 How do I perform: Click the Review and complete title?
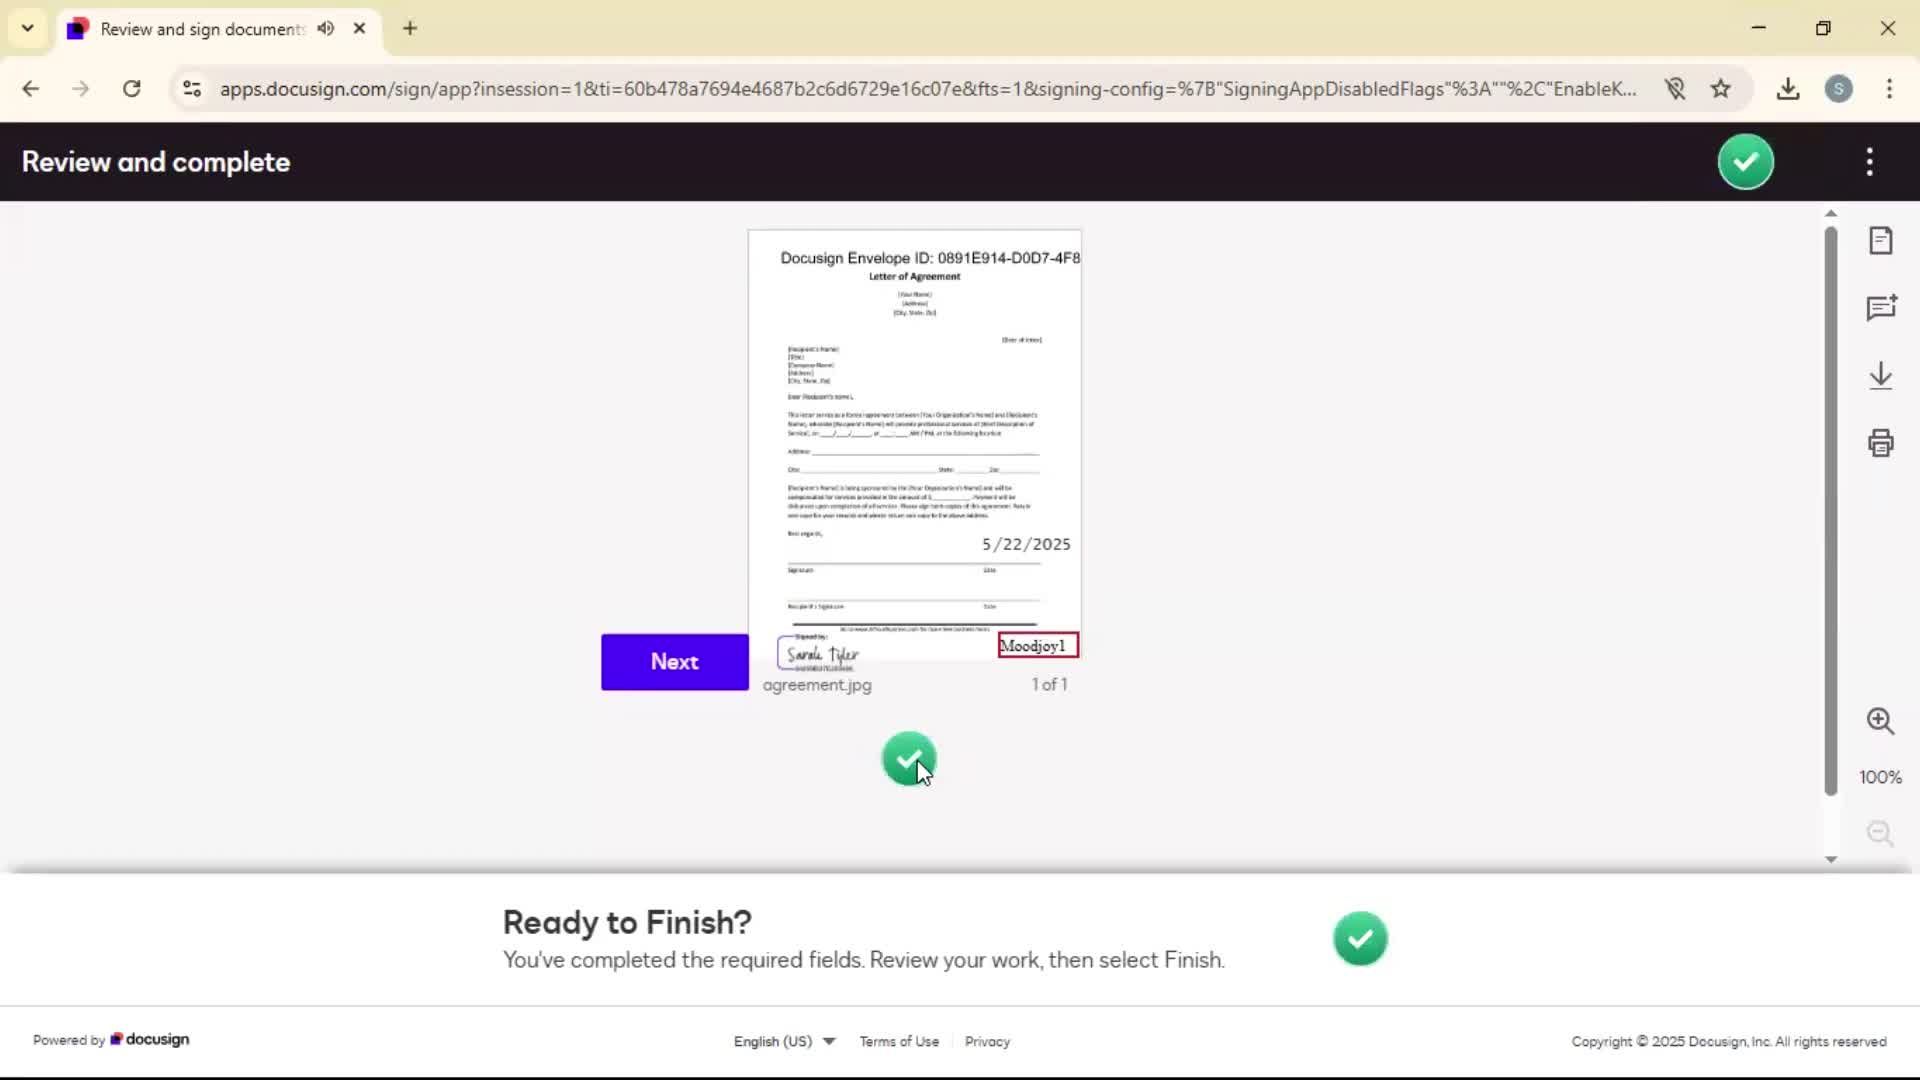click(156, 162)
